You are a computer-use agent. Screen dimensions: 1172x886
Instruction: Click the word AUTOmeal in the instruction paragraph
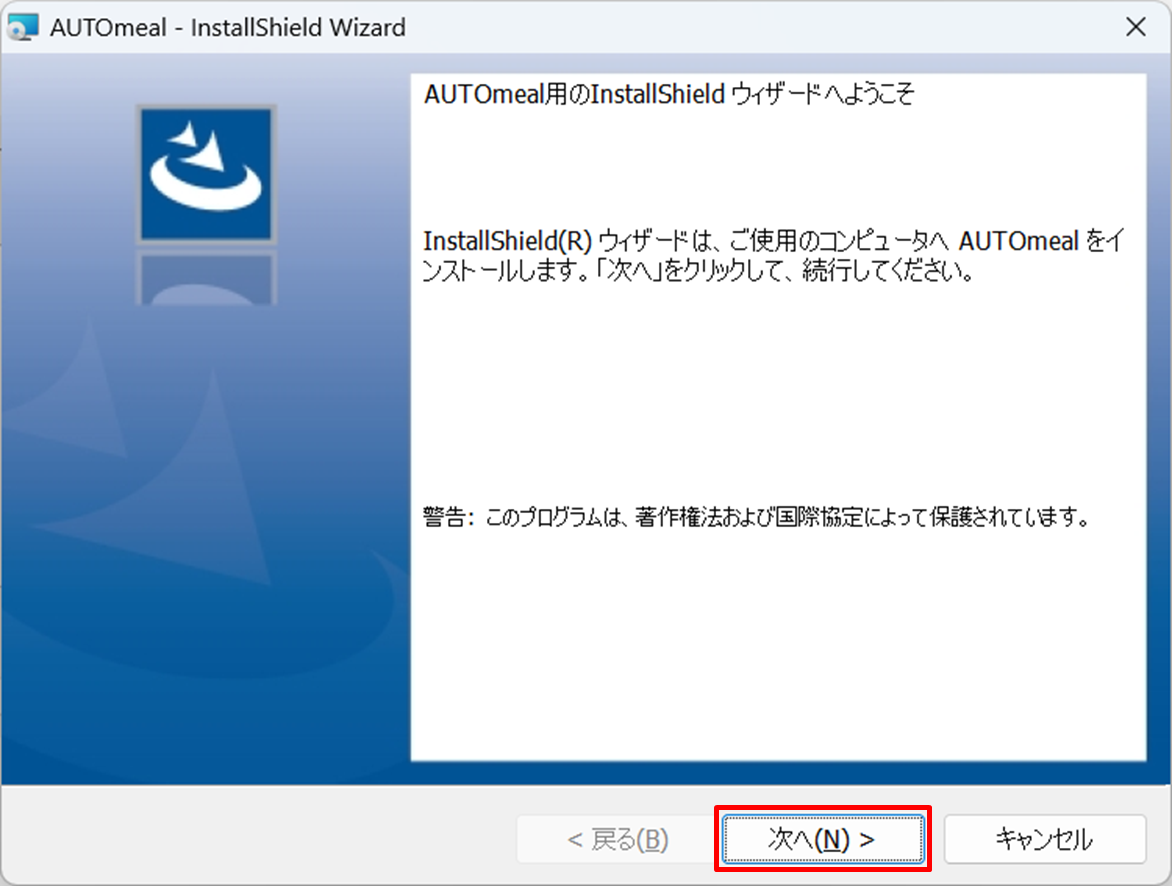[x=1018, y=242]
